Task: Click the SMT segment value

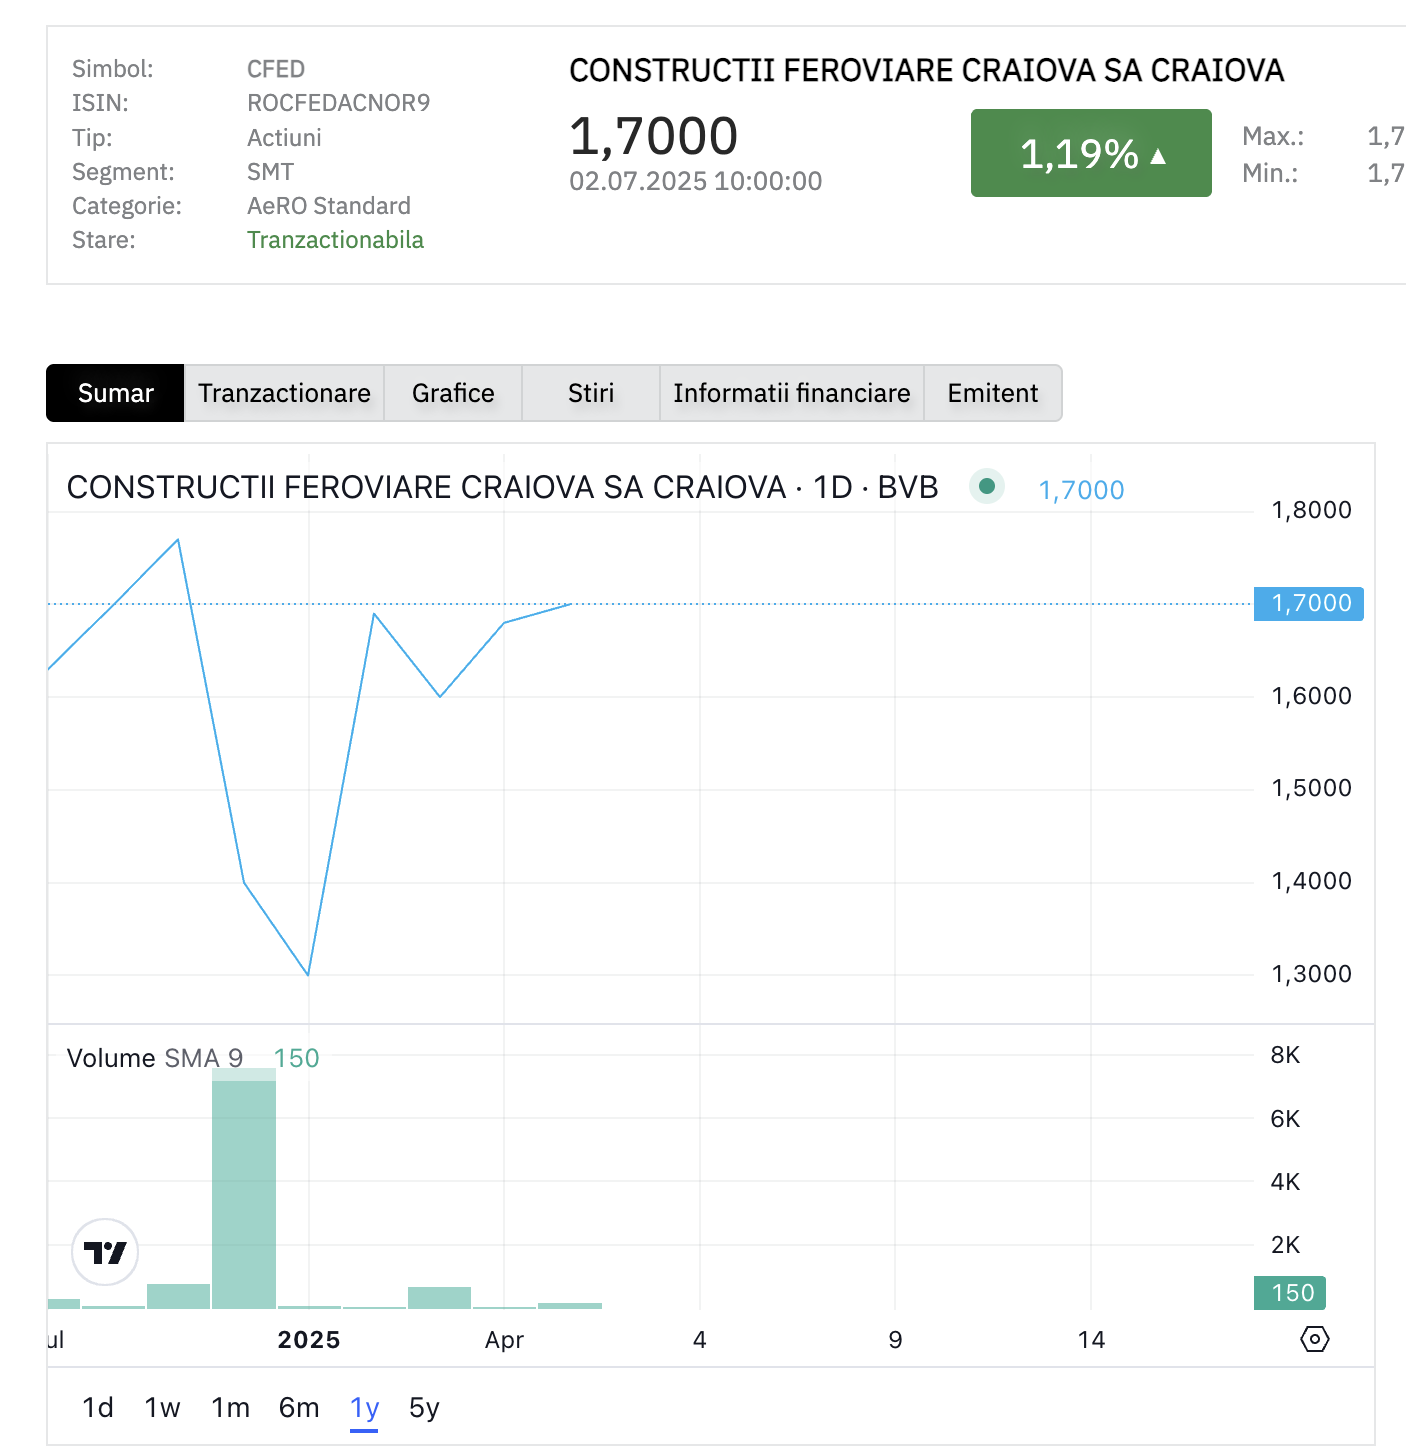Action: pyautogui.click(x=270, y=172)
